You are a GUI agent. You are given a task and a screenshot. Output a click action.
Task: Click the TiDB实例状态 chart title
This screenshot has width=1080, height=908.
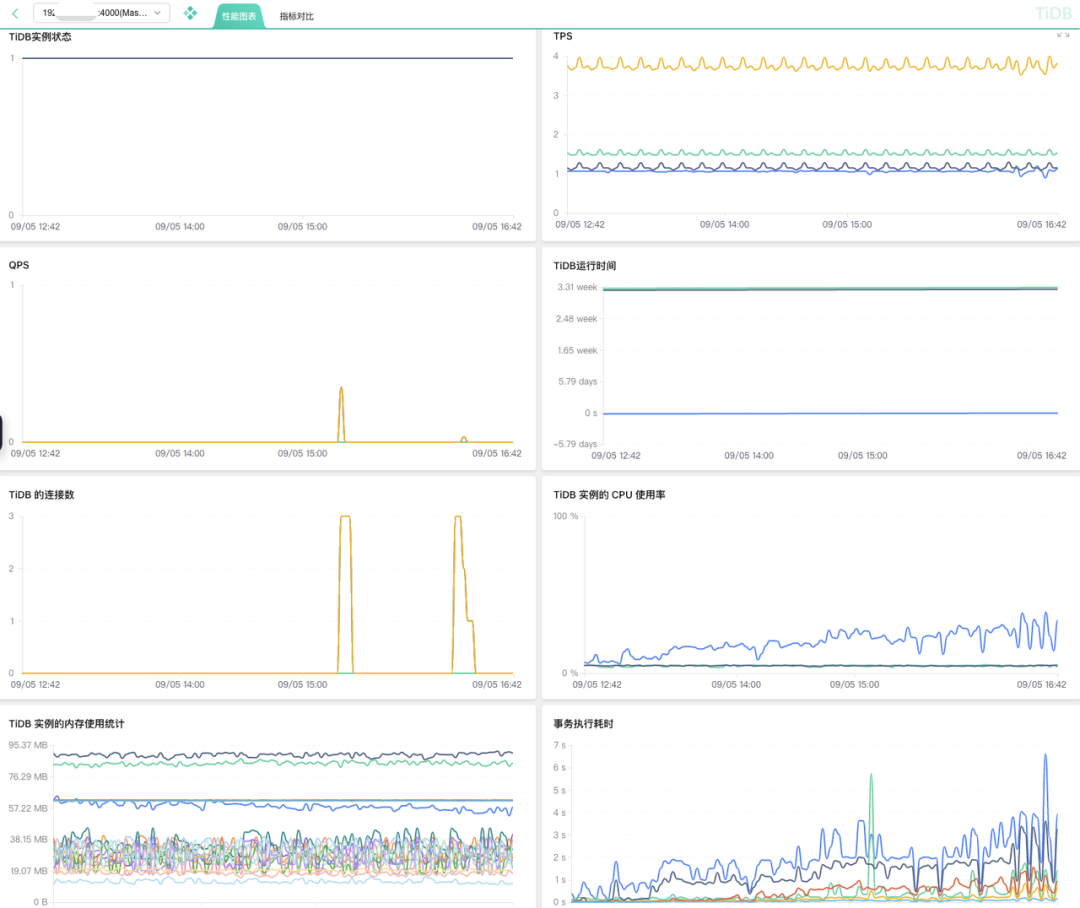click(40, 37)
